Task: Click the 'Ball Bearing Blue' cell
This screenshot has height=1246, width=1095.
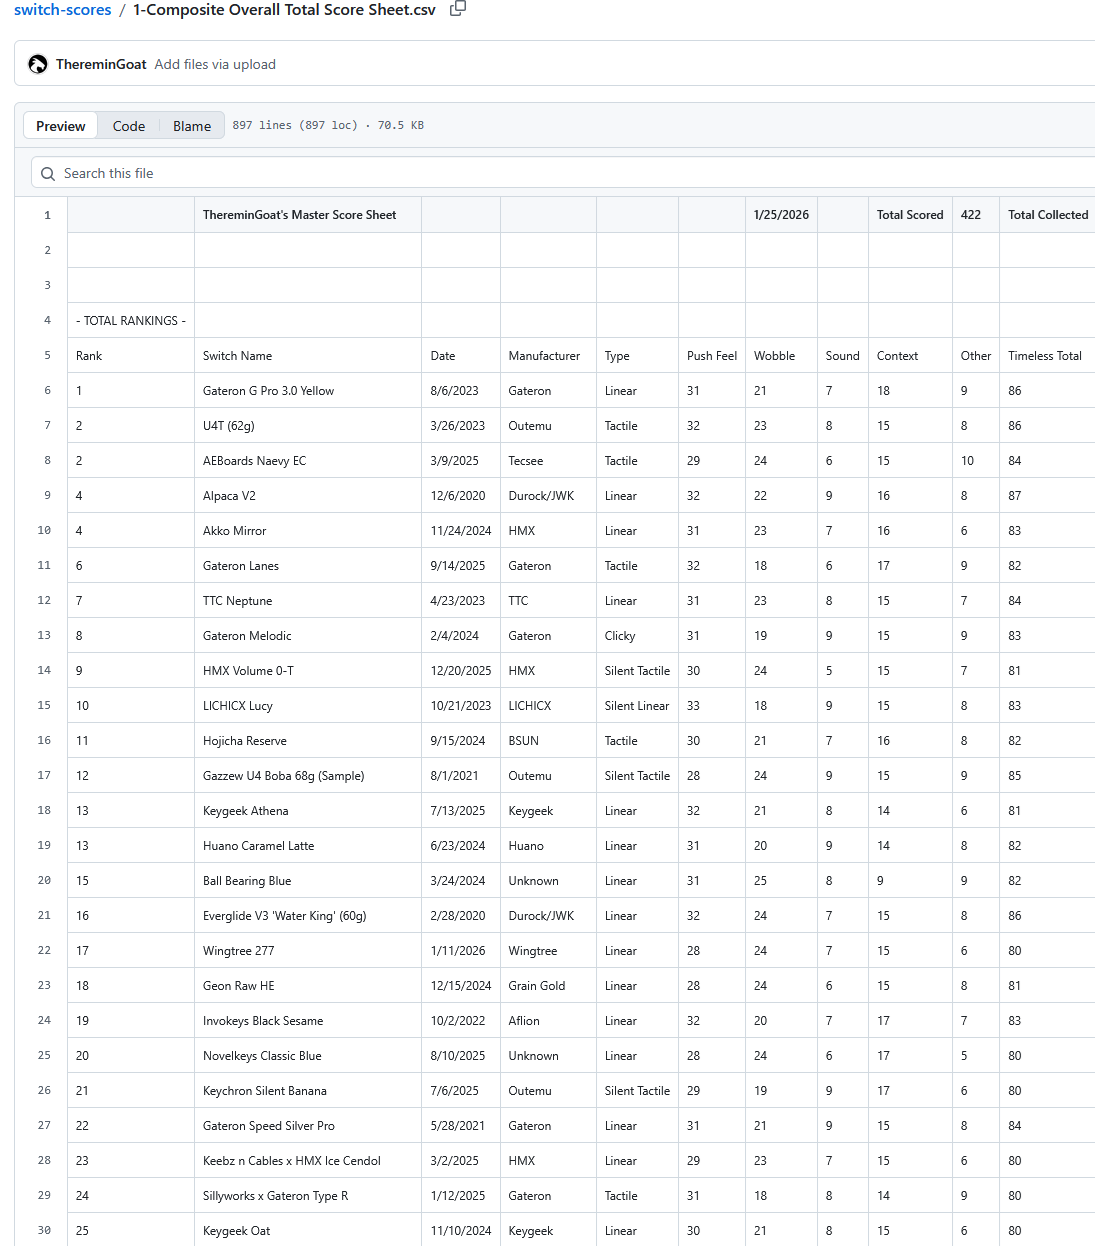Action: click(308, 880)
